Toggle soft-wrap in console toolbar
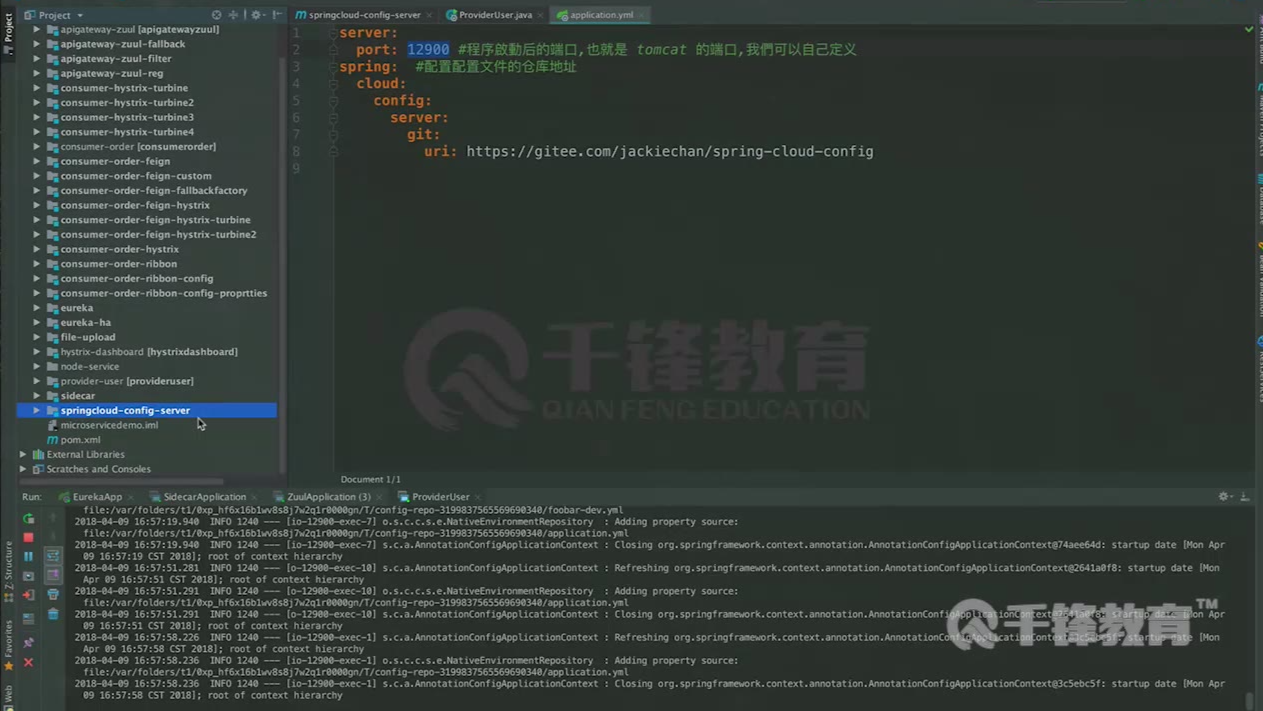 pos(53,556)
